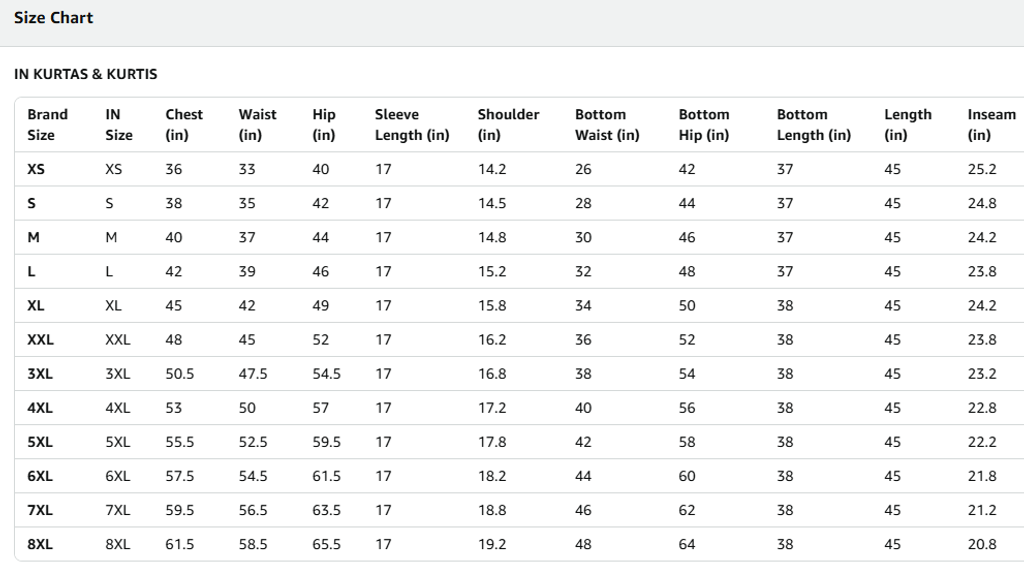Click the Chest (in) column header
This screenshot has width=1024, height=566.
click(183, 125)
